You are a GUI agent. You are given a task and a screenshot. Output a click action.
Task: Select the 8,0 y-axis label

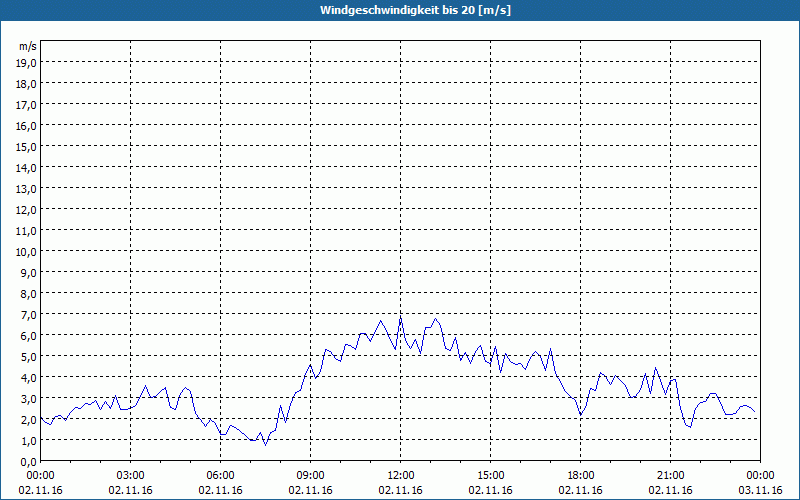[x=29, y=294]
